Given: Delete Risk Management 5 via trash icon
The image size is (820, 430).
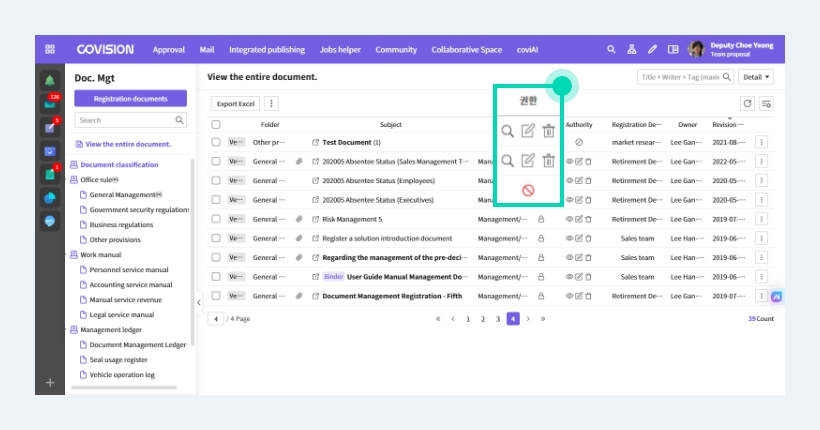Looking at the screenshot, I should (588, 219).
